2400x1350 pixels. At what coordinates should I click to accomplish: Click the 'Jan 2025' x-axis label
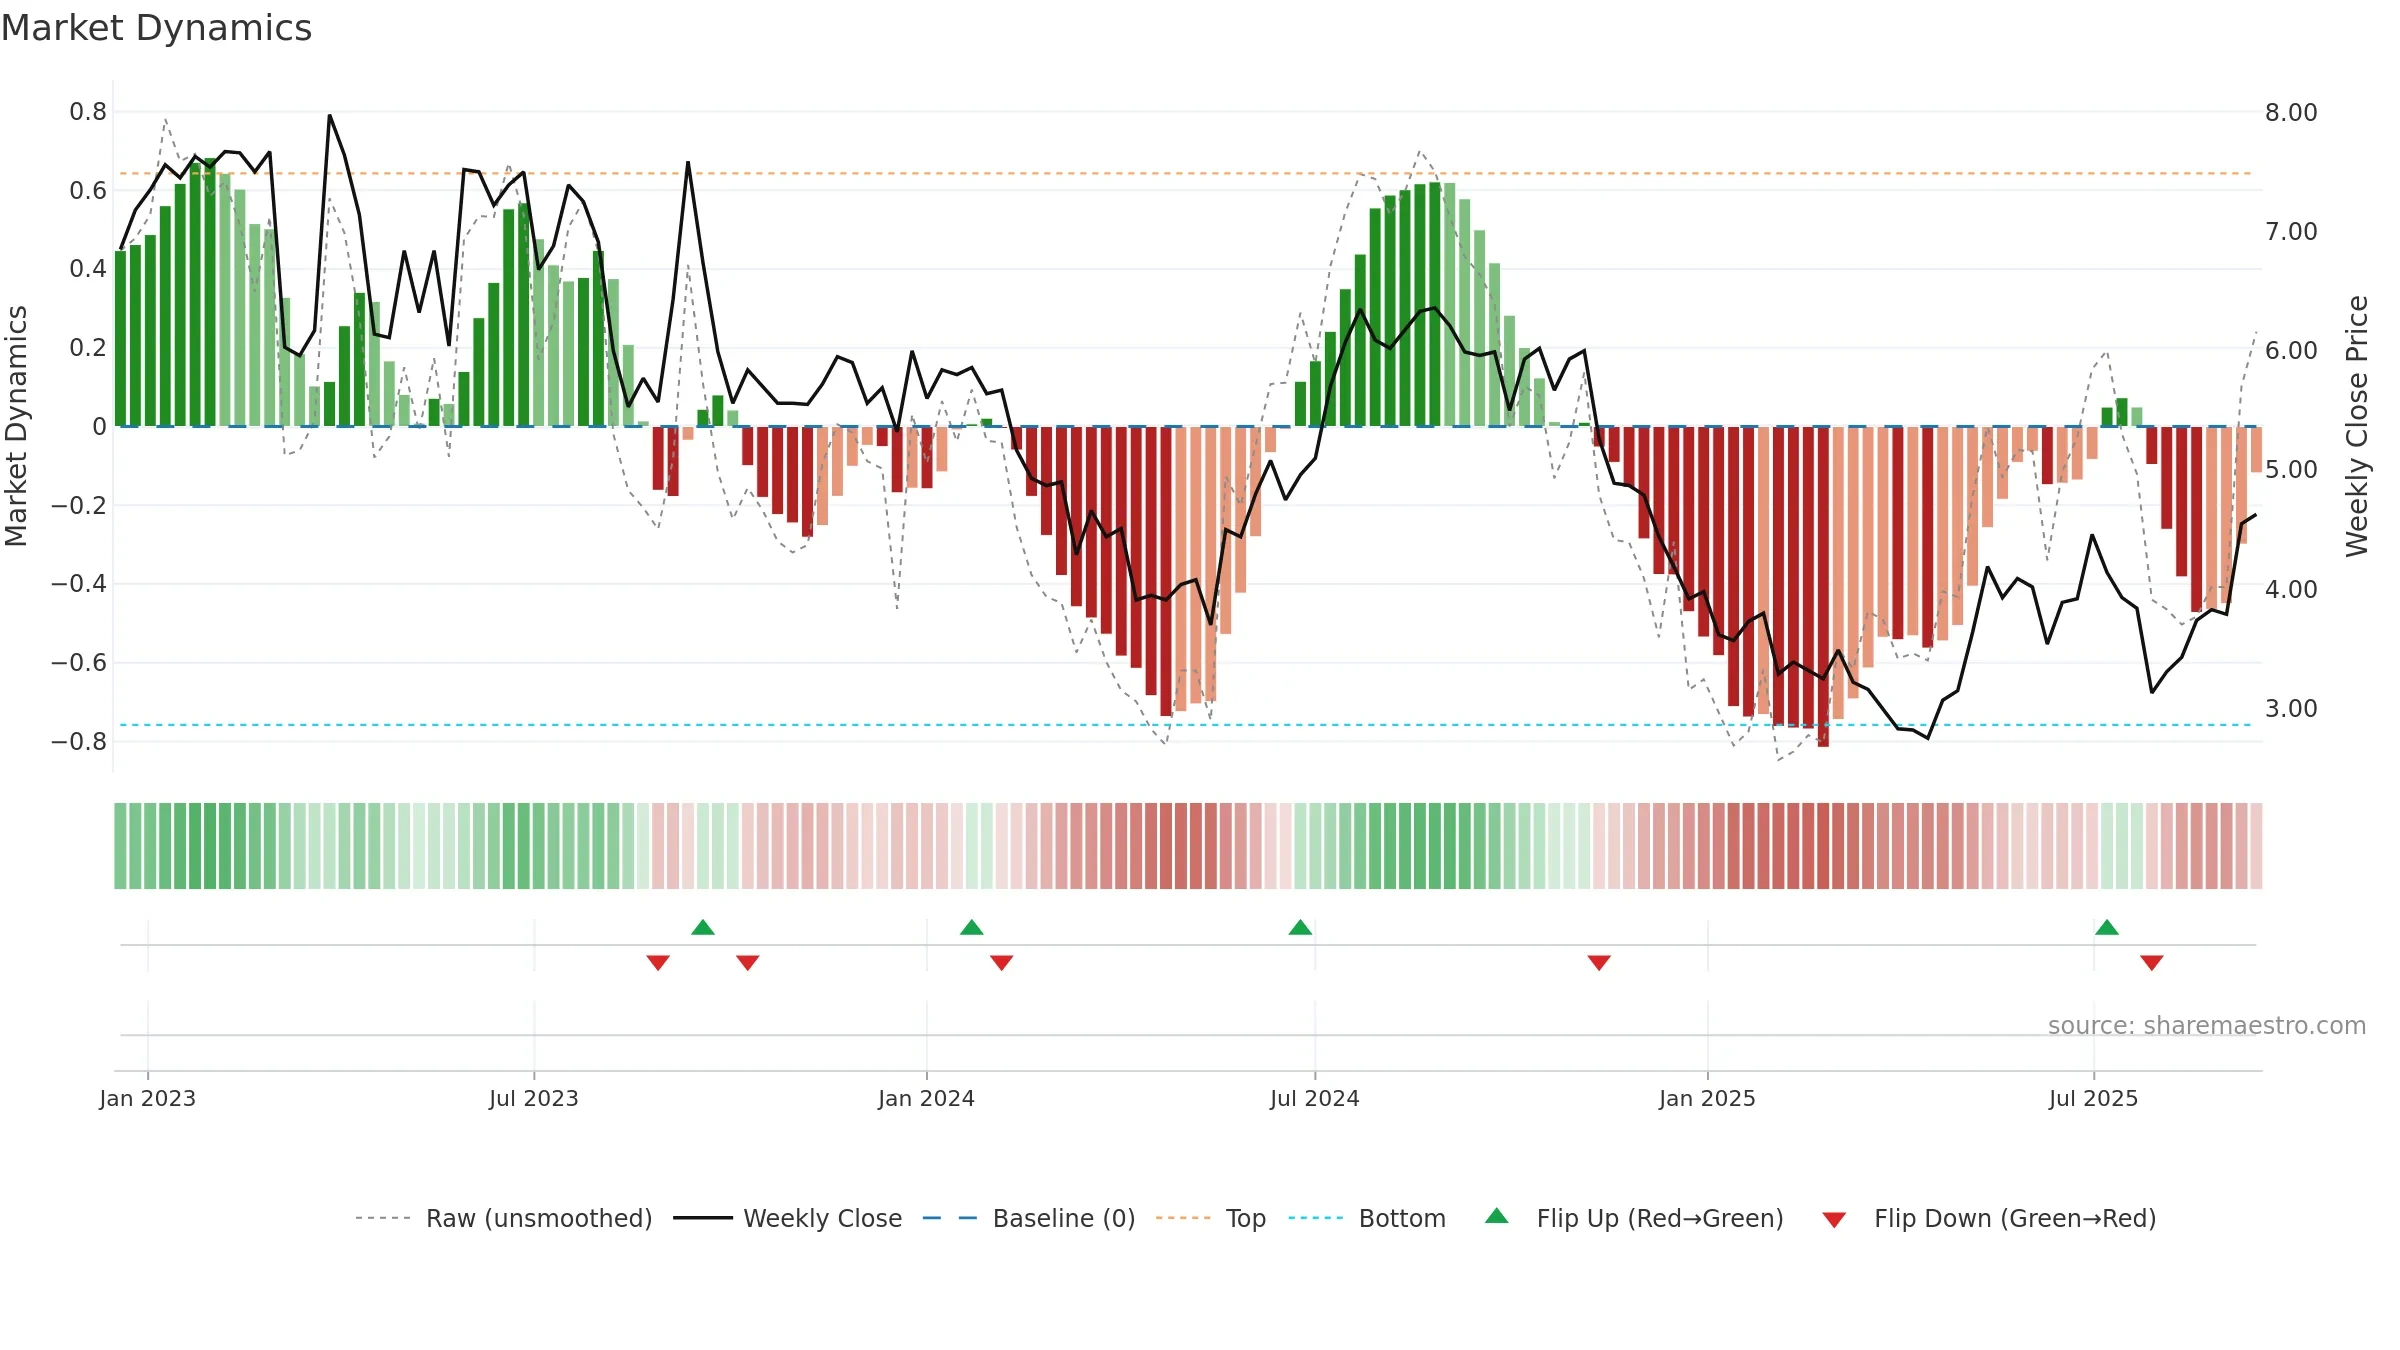tap(1708, 1098)
